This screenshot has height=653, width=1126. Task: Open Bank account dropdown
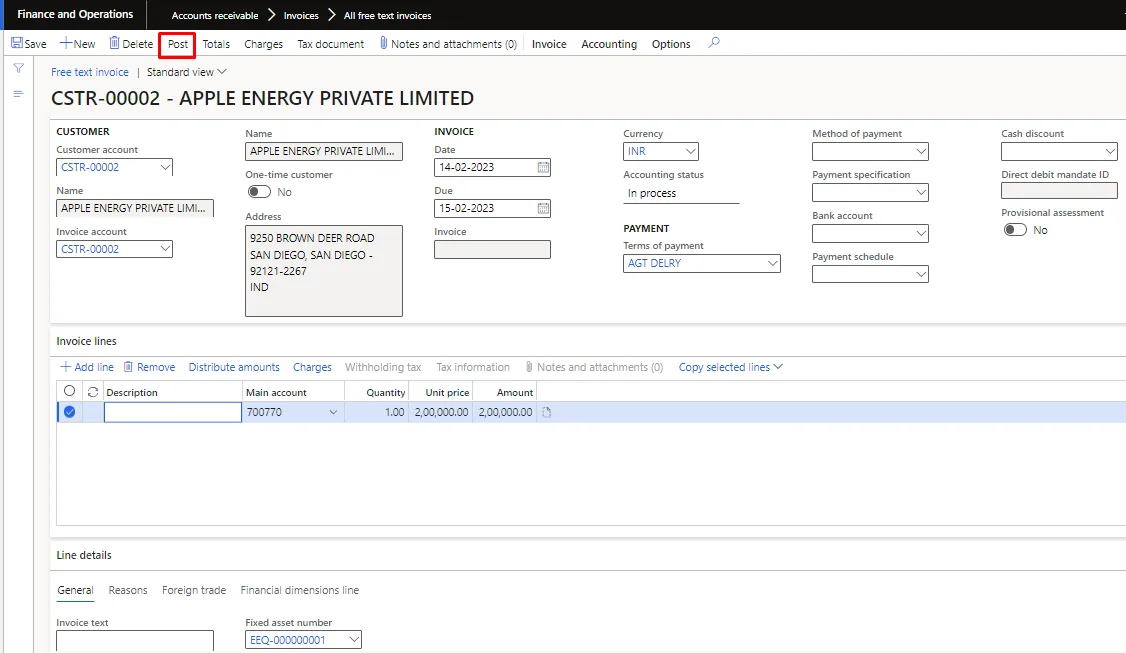coord(921,233)
